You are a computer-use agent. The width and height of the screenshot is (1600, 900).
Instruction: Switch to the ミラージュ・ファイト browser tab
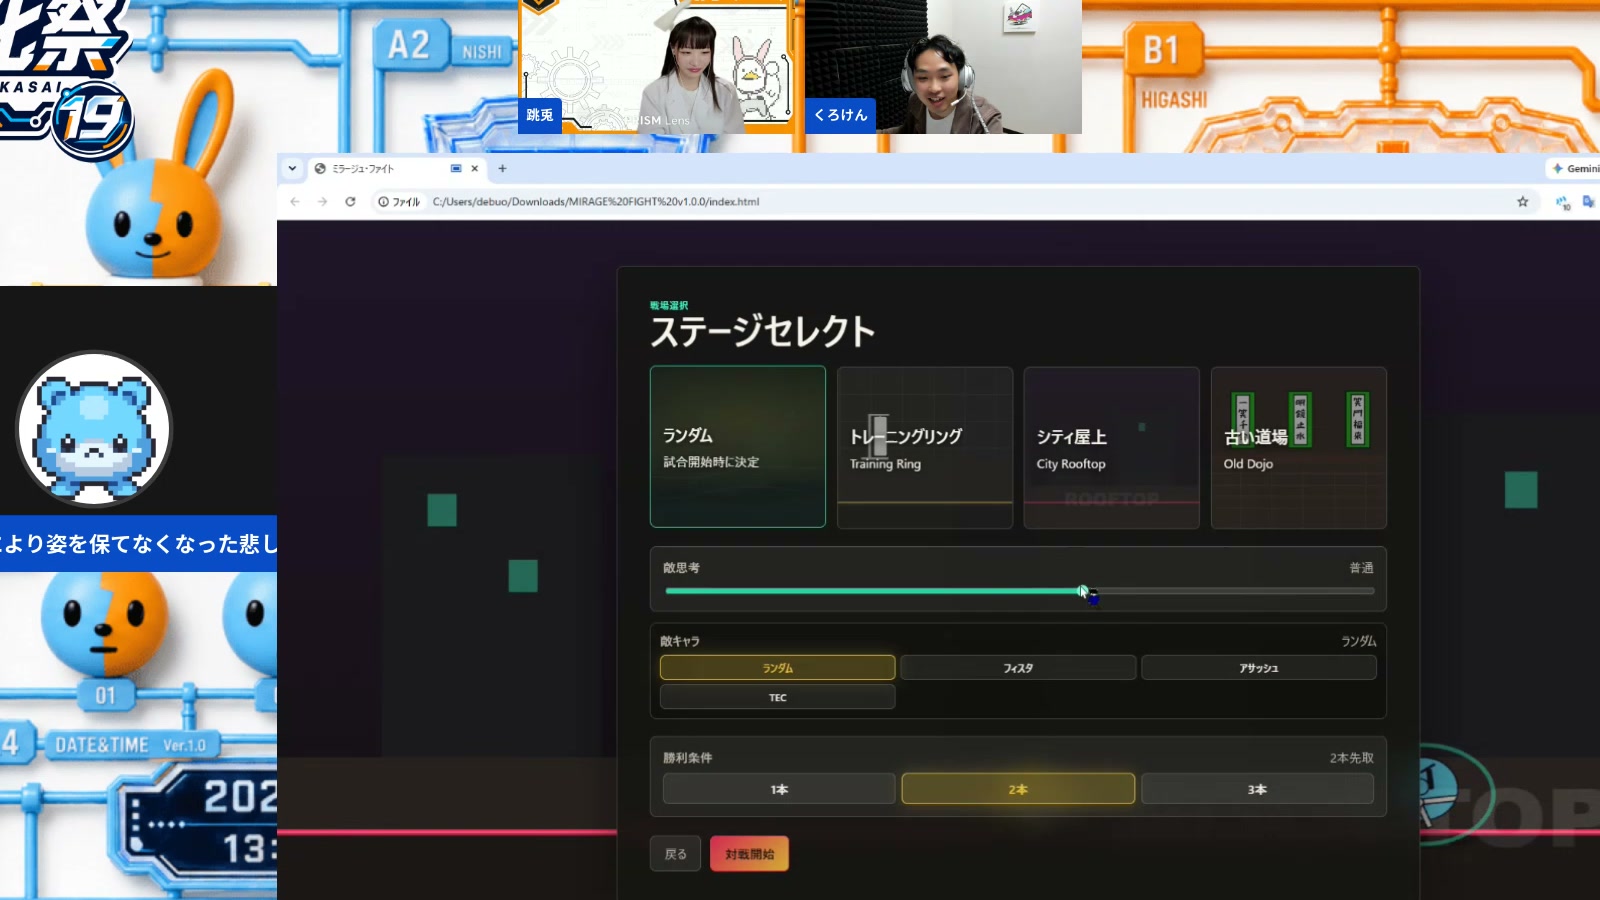point(397,168)
